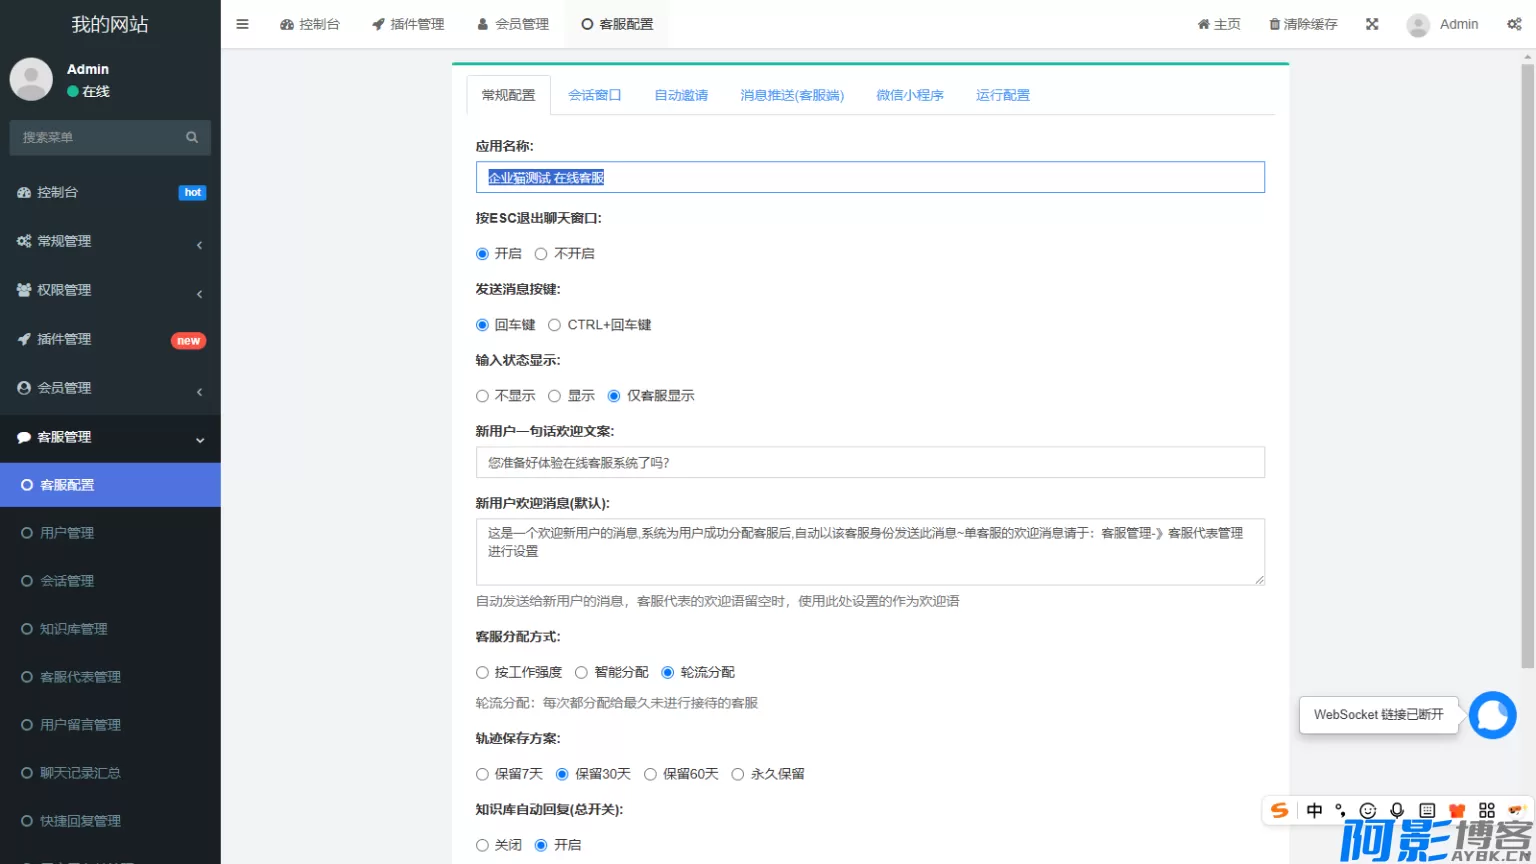The width and height of the screenshot is (1536, 864).
Task: Click the 应用名称 text input field
Action: click(x=870, y=177)
